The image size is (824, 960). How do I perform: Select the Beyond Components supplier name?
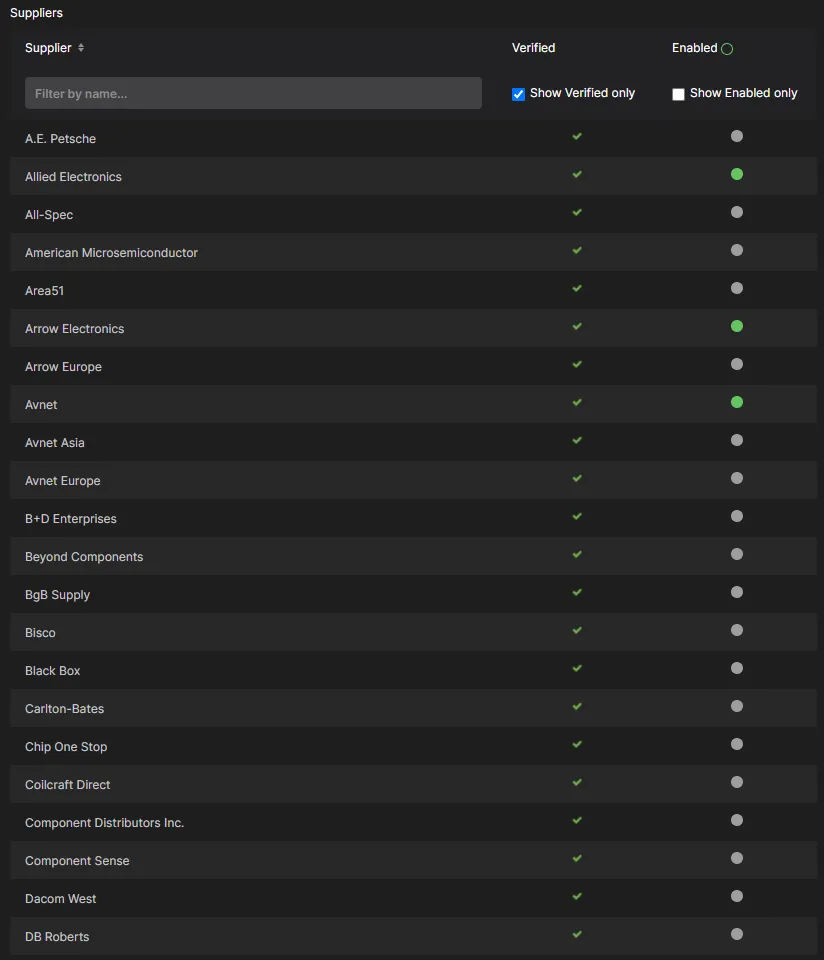pyautogui.click(x=84, y=556)
